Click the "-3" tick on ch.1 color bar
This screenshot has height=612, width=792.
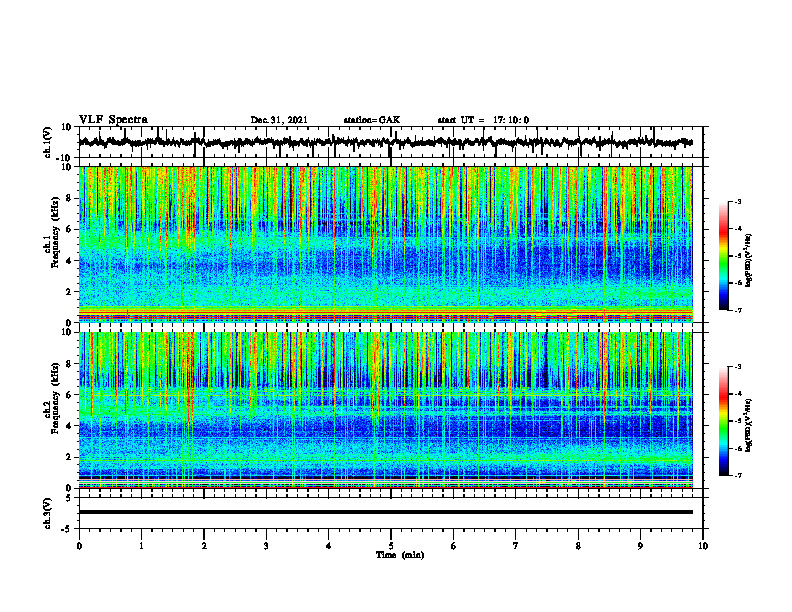[738, 202]
